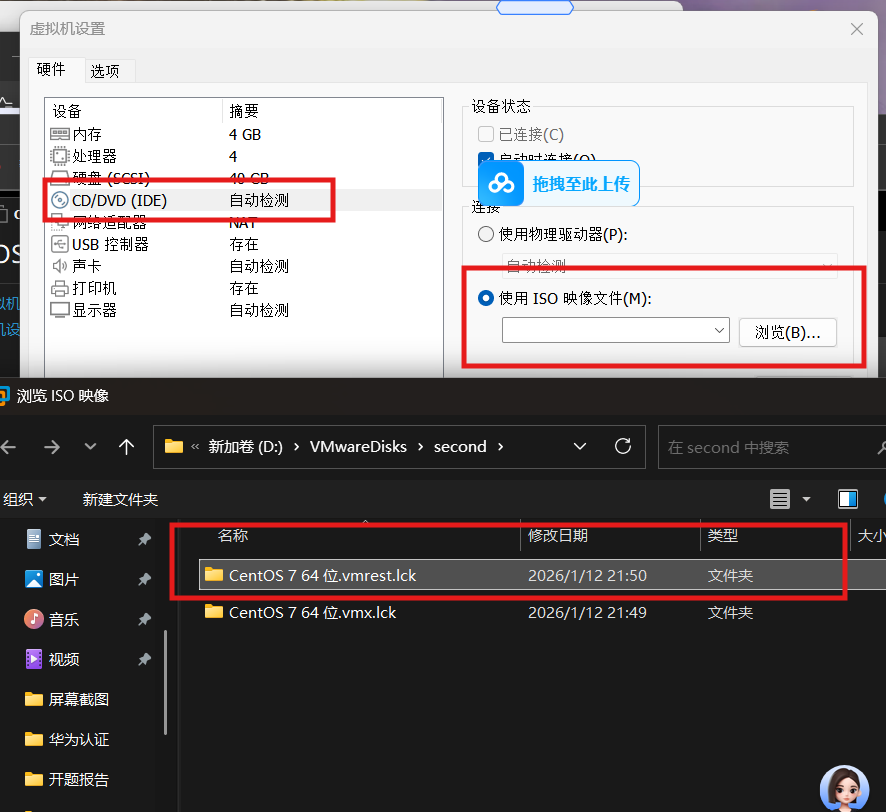Click the 4 GB memory summary
This screenshot has width=886, height=812.
tap(245, 134)
